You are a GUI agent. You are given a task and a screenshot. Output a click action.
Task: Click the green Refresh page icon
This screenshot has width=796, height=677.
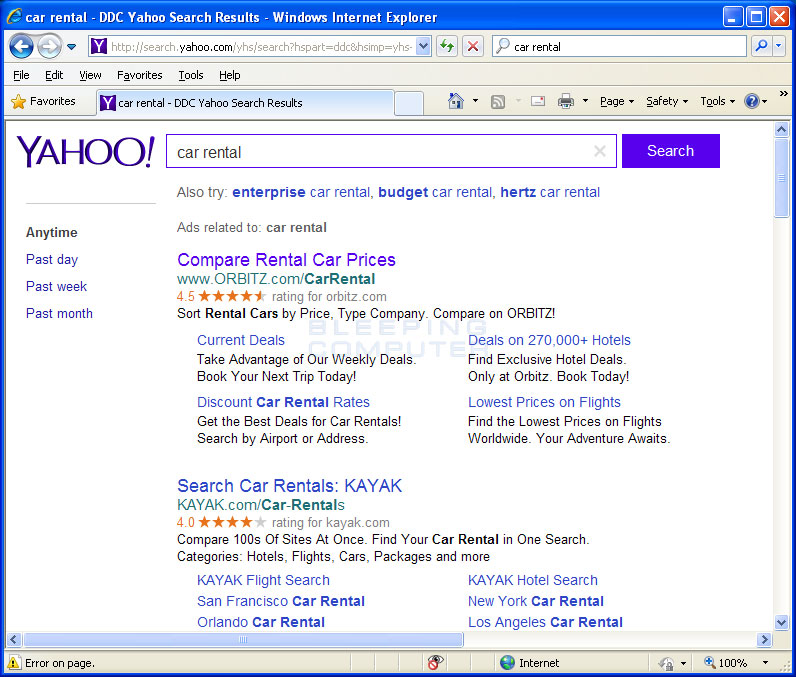(447, 47)
